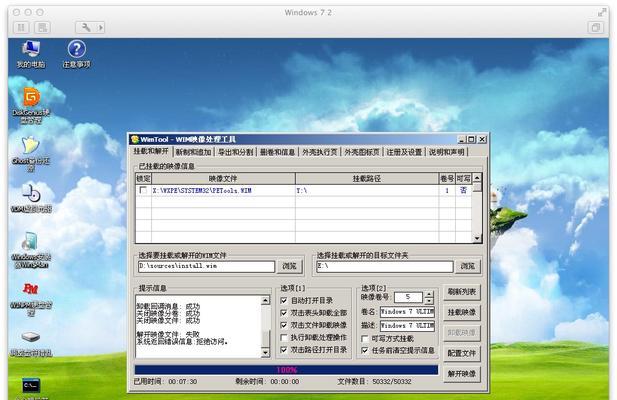
Task: Open the 删卷和信息 tab
Action: [x=277, y=152]
